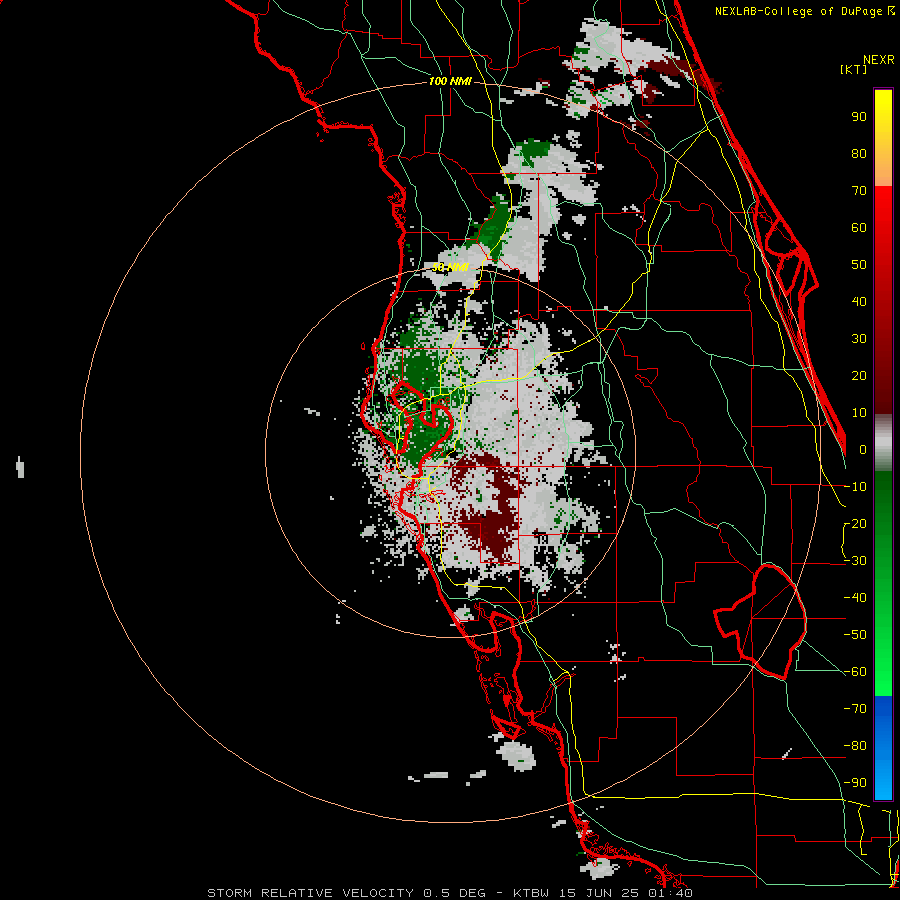
Task: Click the 90 knot label on the scale
Action: click(x=859, y=117)
